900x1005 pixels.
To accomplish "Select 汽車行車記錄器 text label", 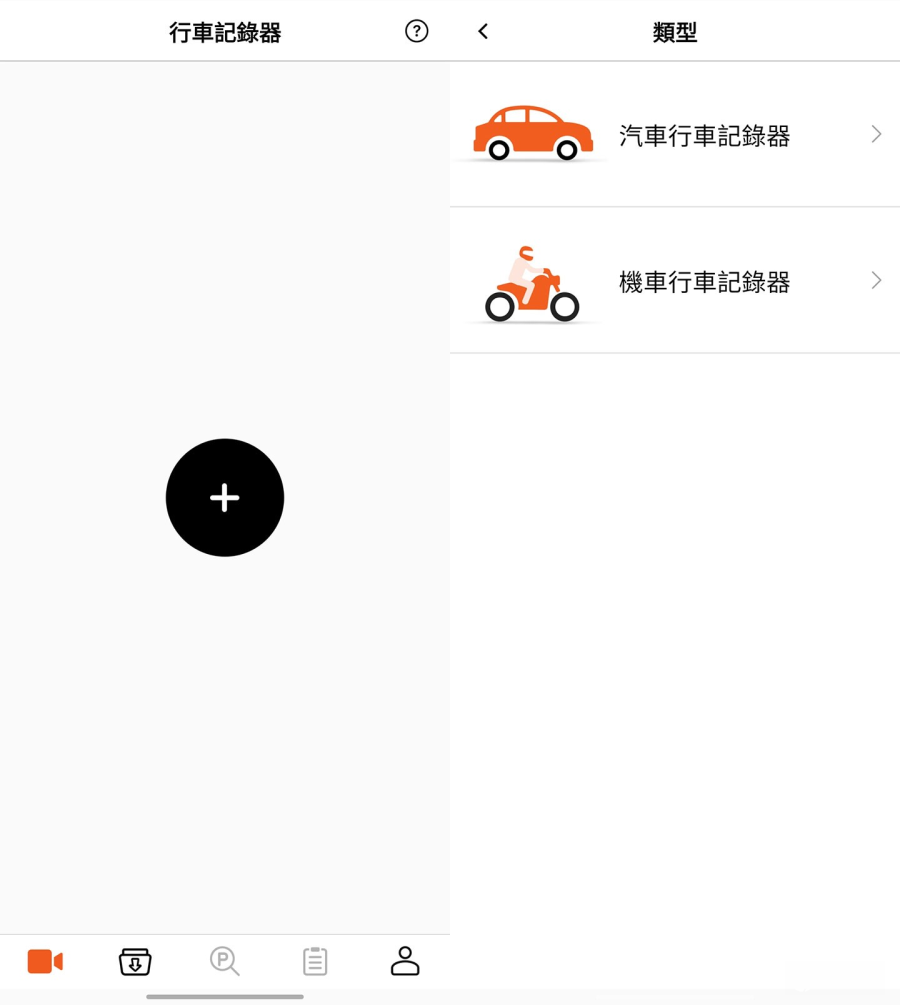I will [x=704, y=136].
